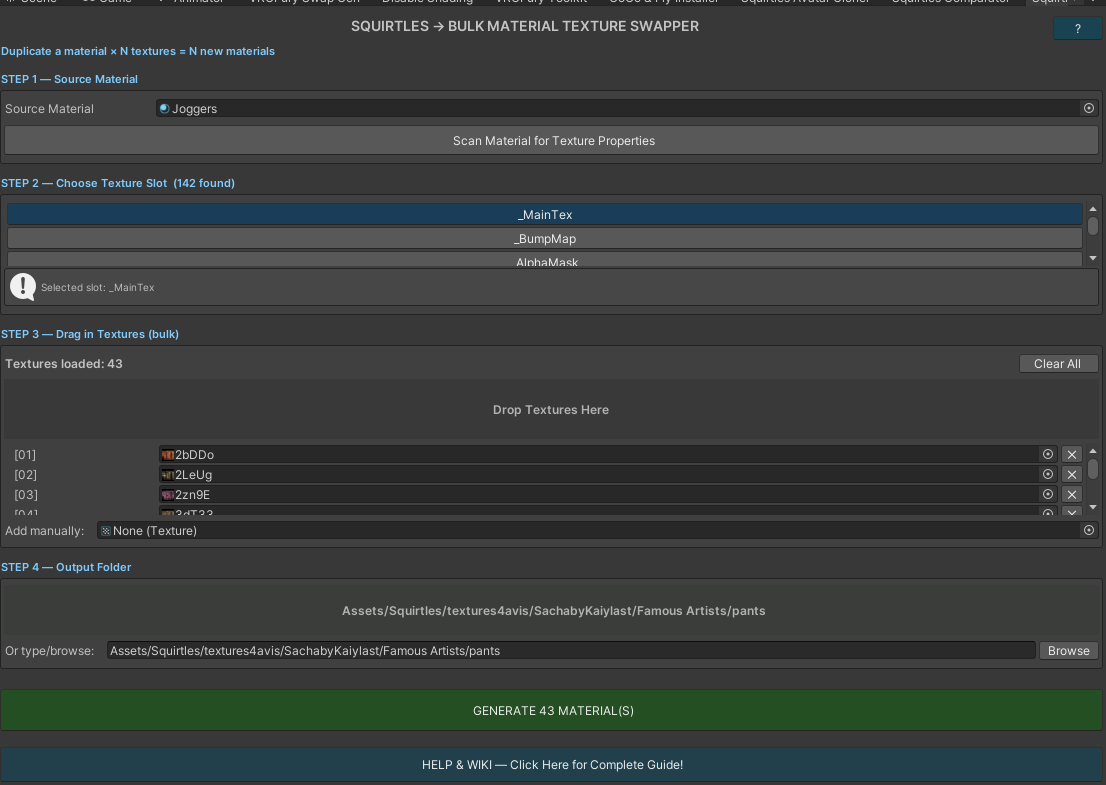Click 'Duplicate a material × N textures' subtitle
This screenshot has width=1106, height=785.
pos(138,51)
